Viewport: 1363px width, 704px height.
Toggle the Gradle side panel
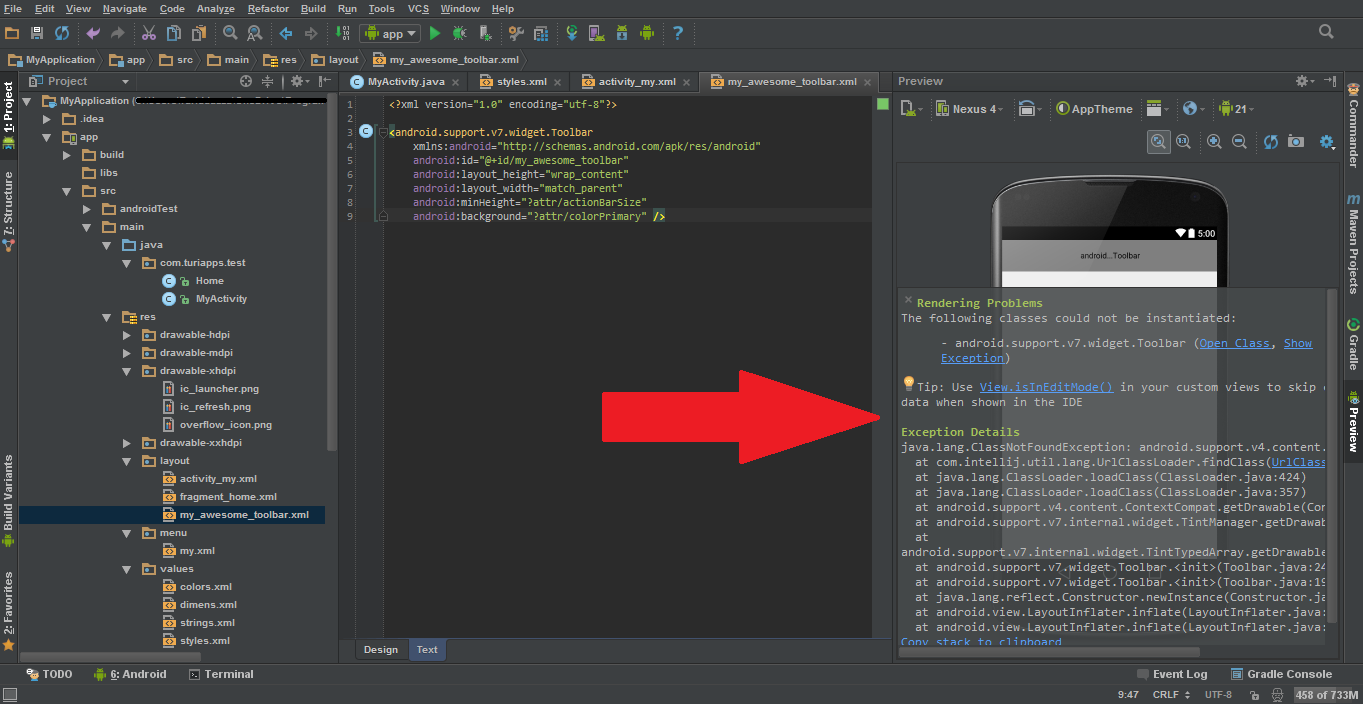(x=1354, y=345)
